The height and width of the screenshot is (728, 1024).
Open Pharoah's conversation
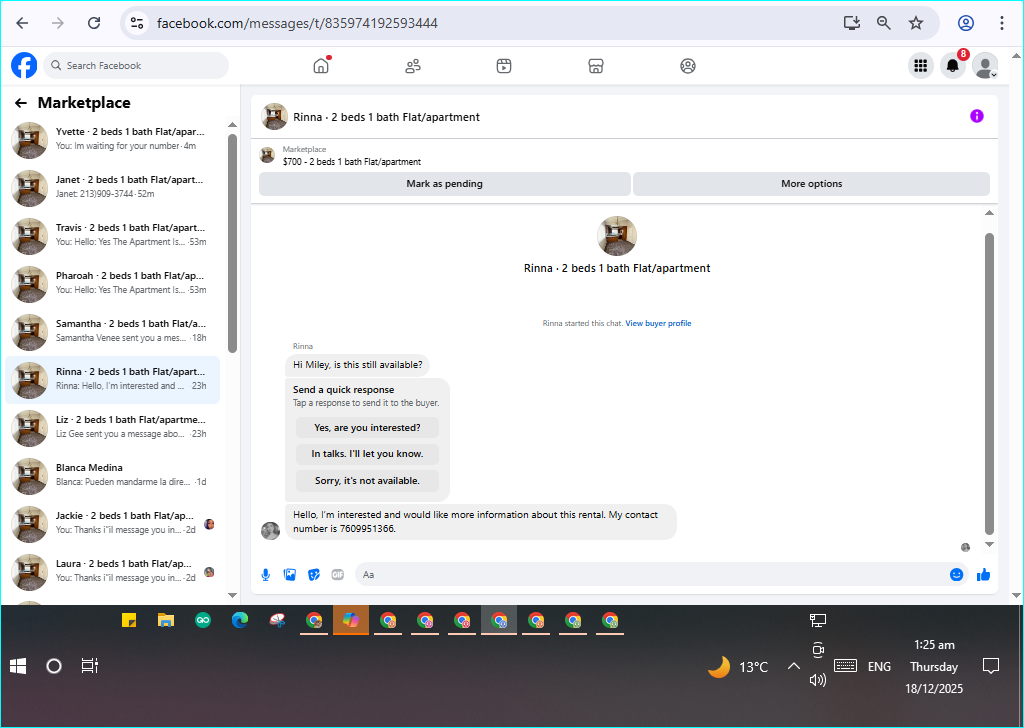113,283
